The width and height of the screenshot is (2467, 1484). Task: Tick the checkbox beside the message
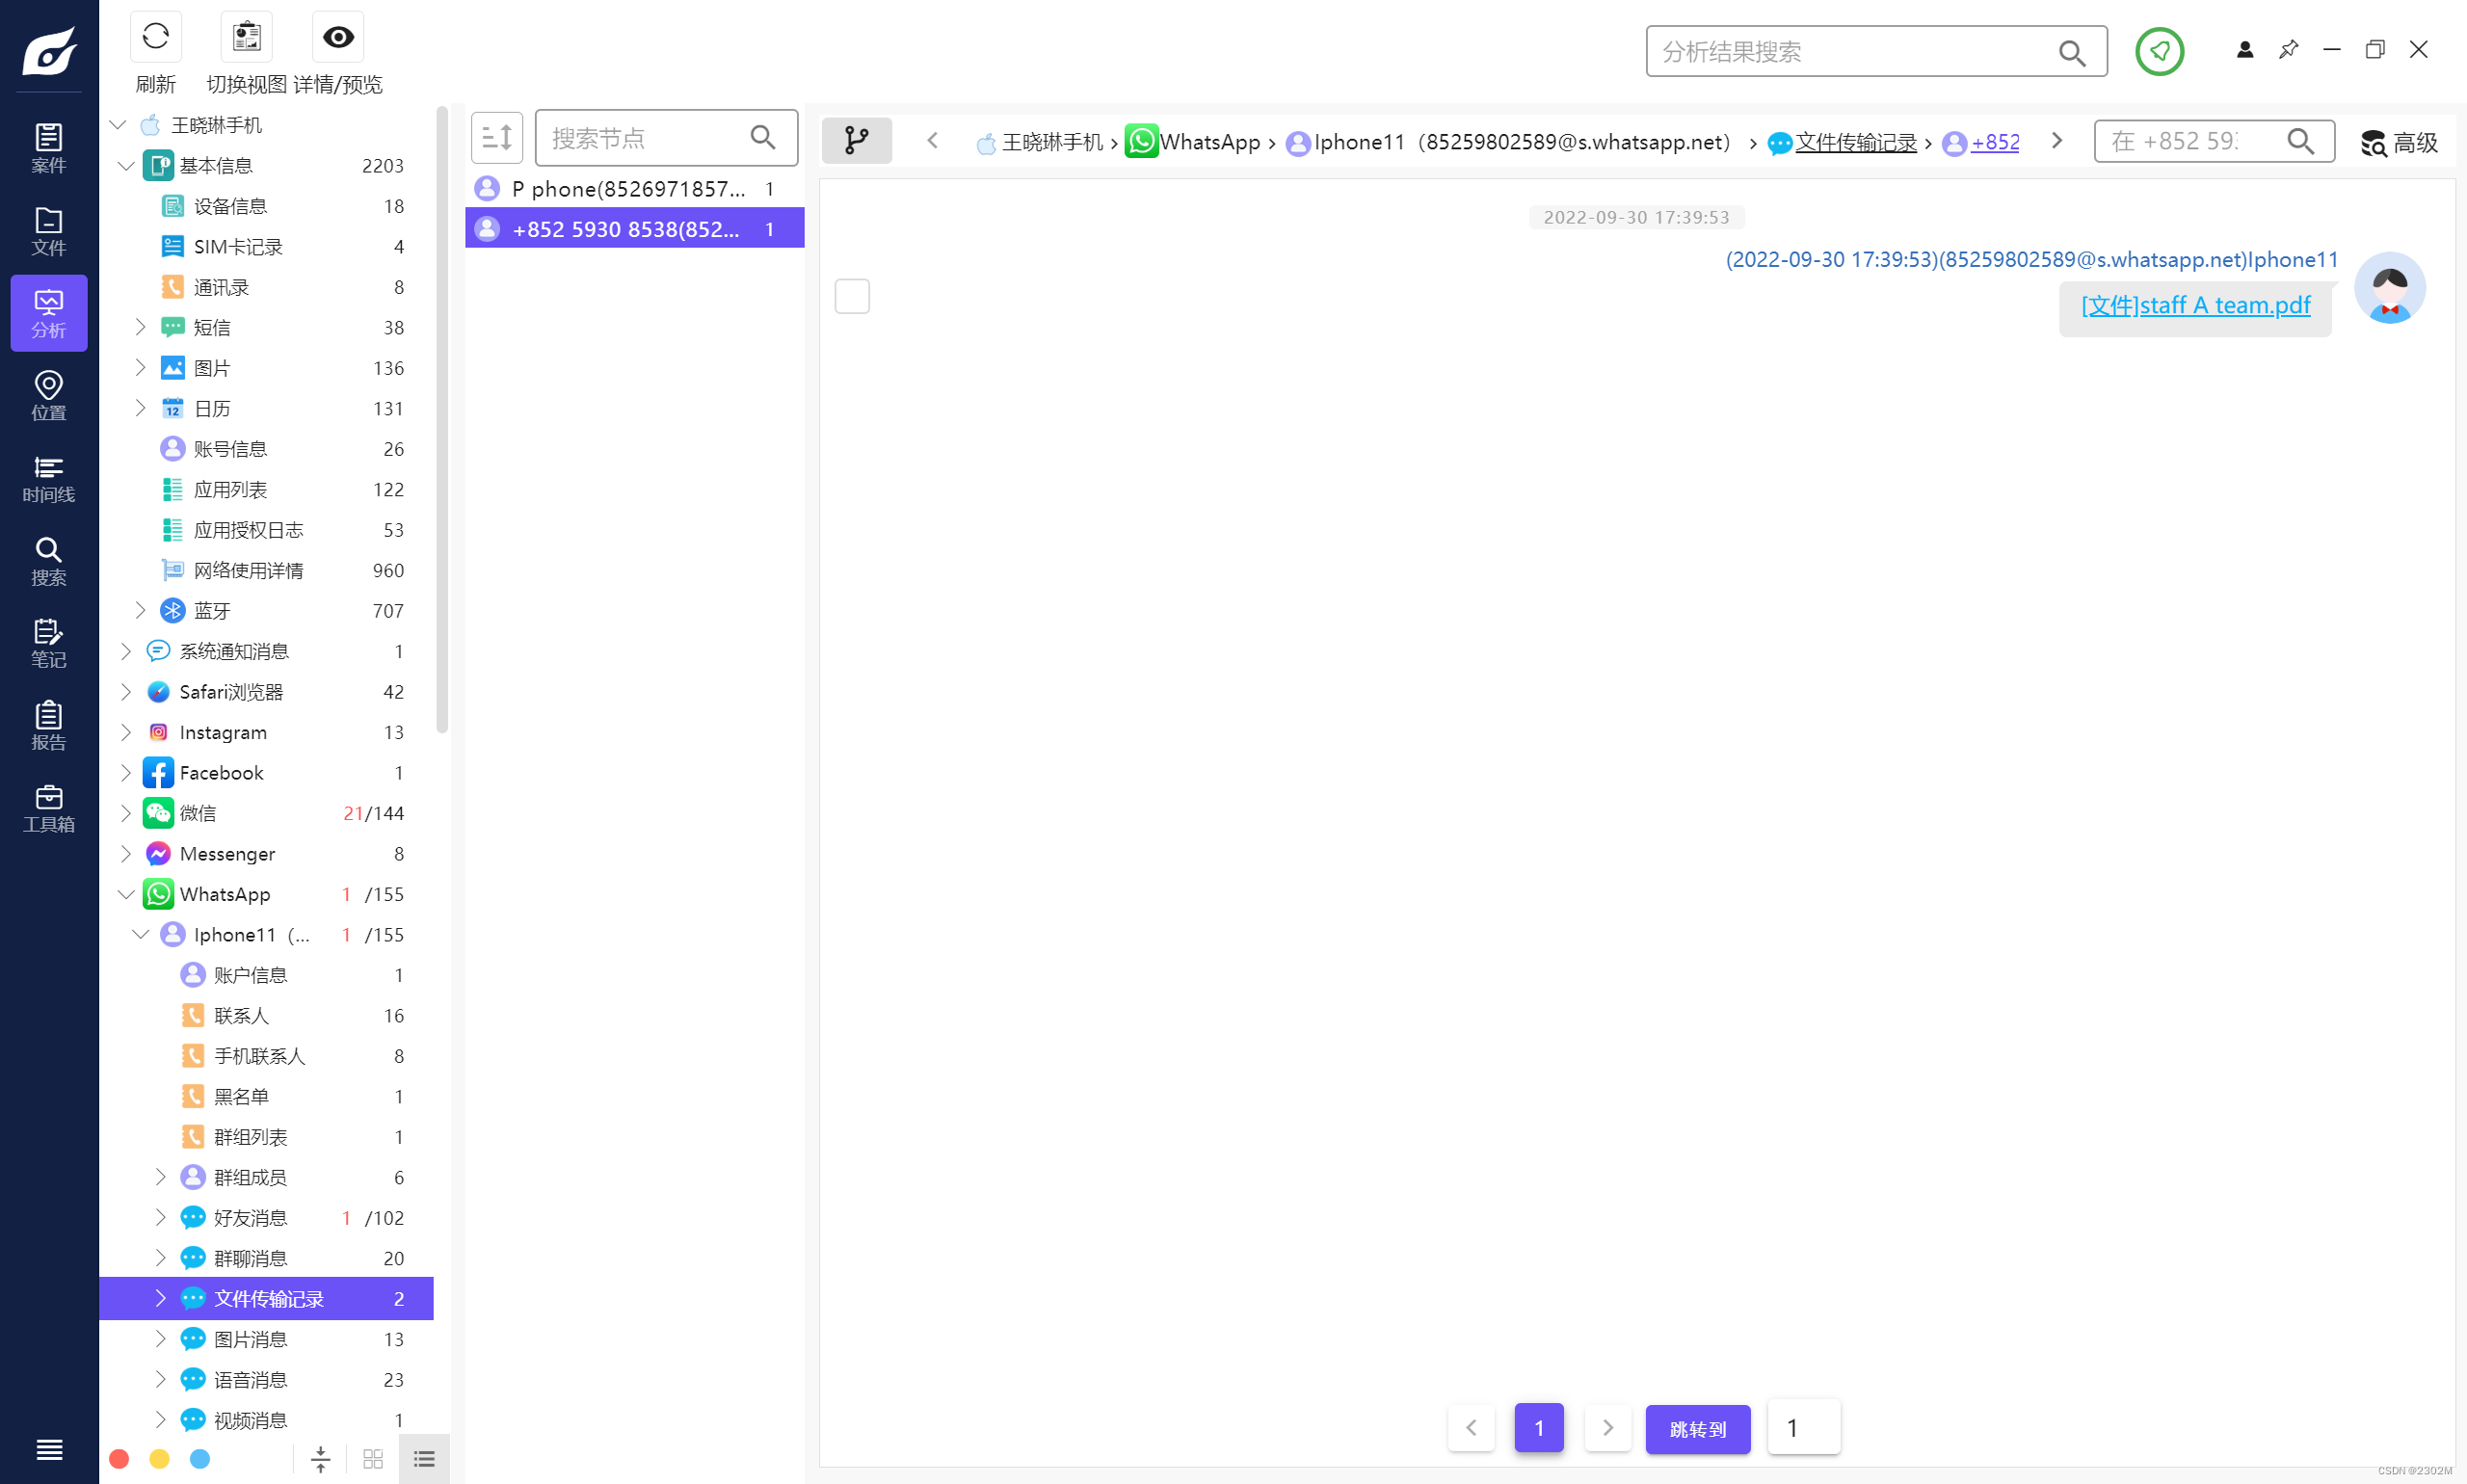(x=852, y=296)
